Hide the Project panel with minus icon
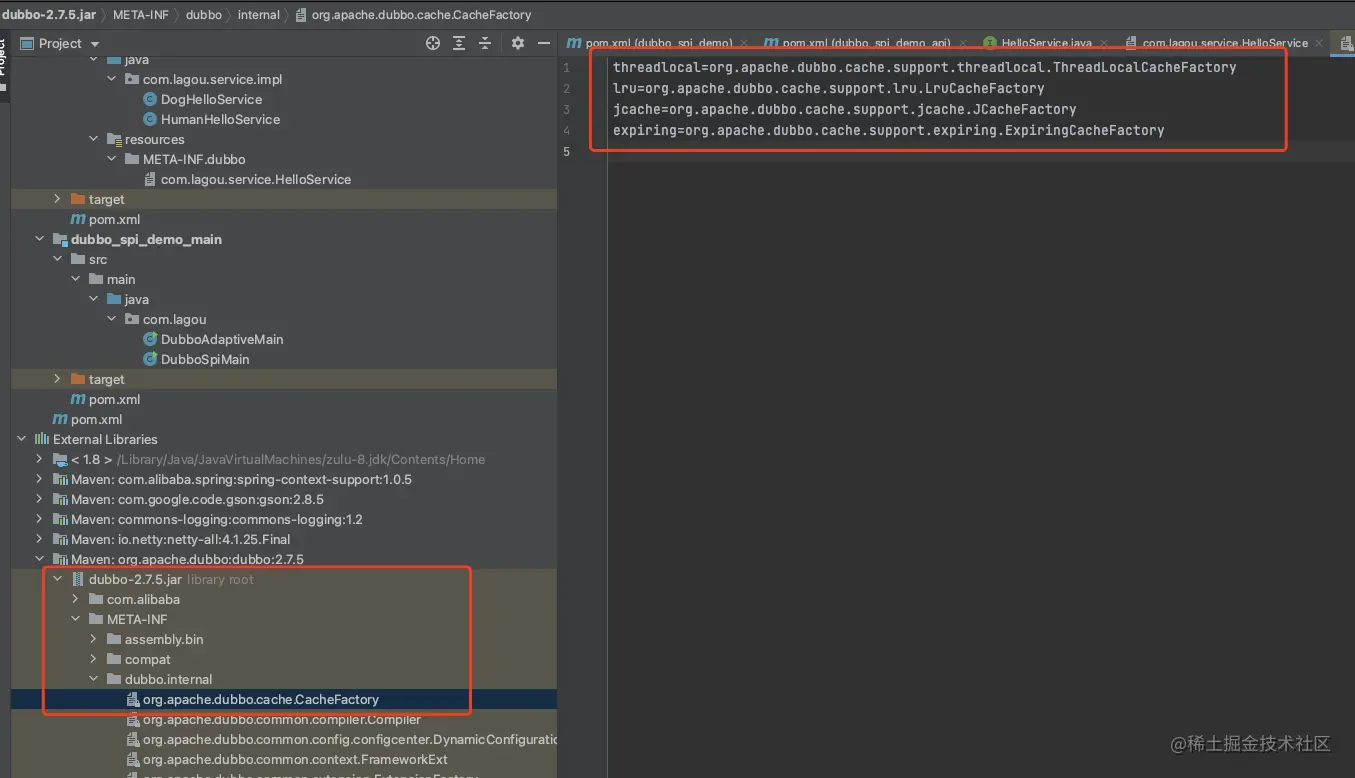Viewport: 1355px width, 778px height. tap(544, 43)
